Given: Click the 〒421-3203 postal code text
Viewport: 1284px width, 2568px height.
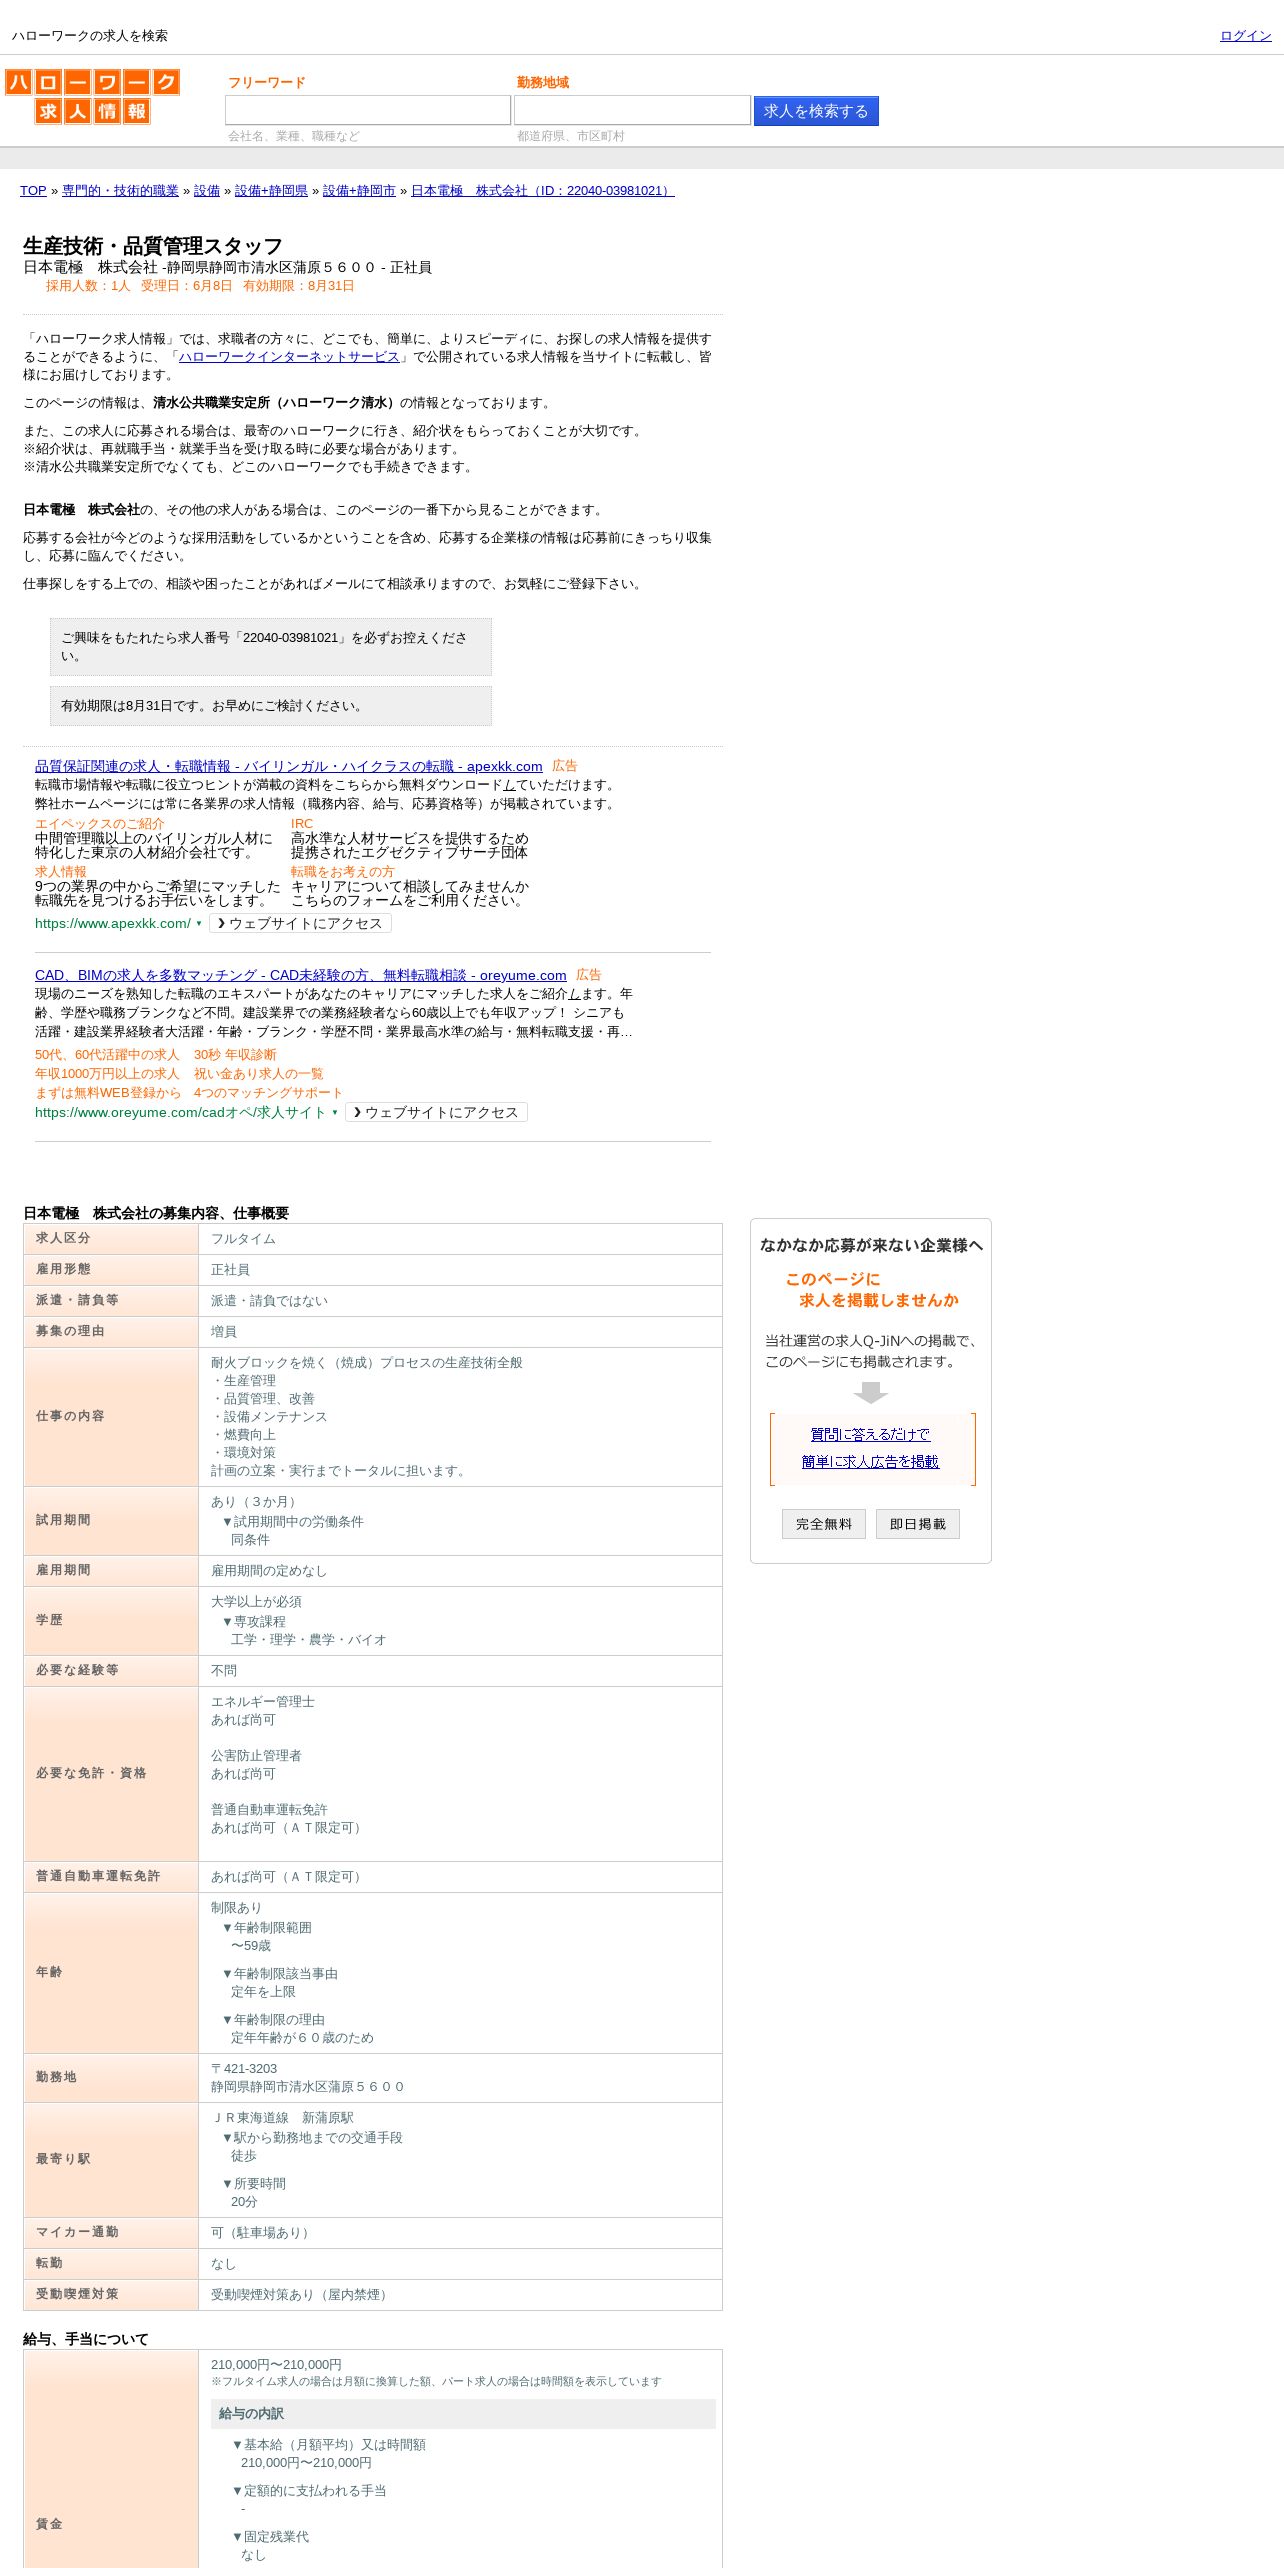Looking at the screenshot, I should tap(244, 2069).
